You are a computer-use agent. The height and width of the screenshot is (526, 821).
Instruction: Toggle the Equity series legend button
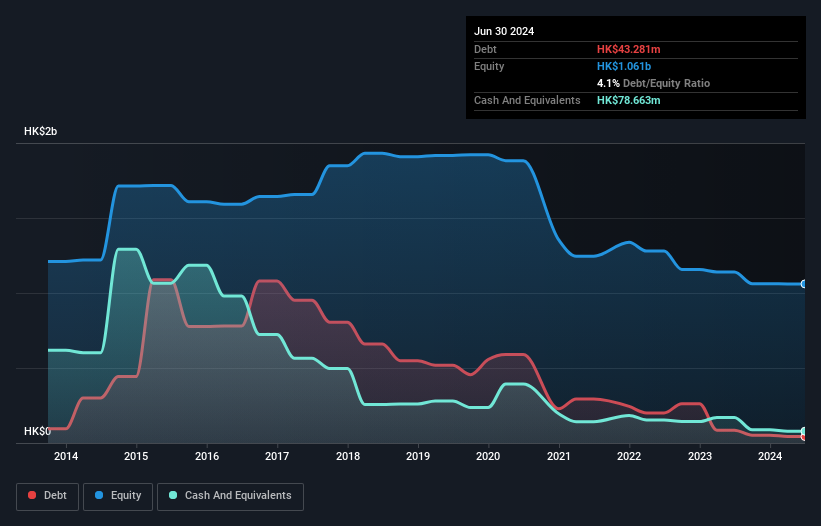tap(118, 496)
